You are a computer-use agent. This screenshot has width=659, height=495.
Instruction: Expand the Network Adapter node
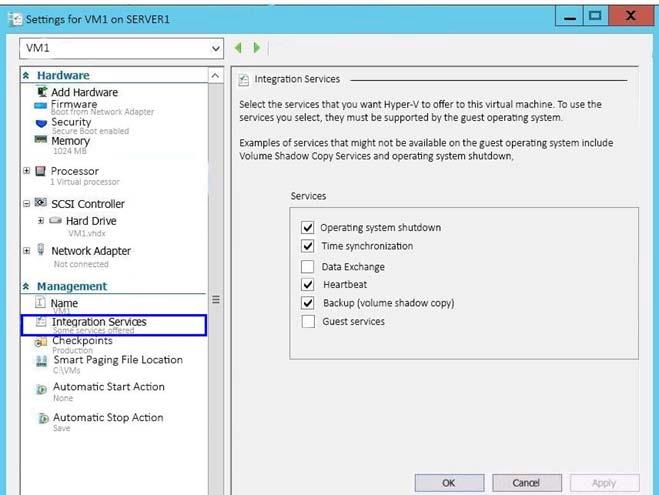click(26, 251)
